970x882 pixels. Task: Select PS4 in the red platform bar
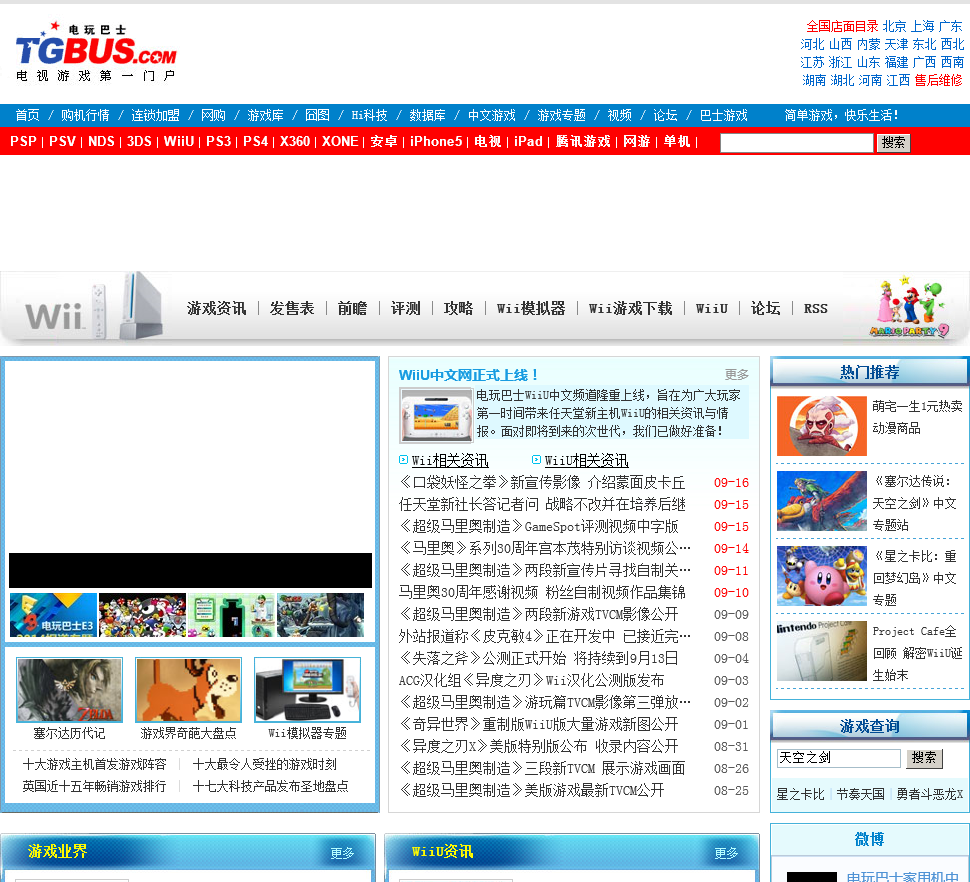pyautogui.click(x=255, y=141)
